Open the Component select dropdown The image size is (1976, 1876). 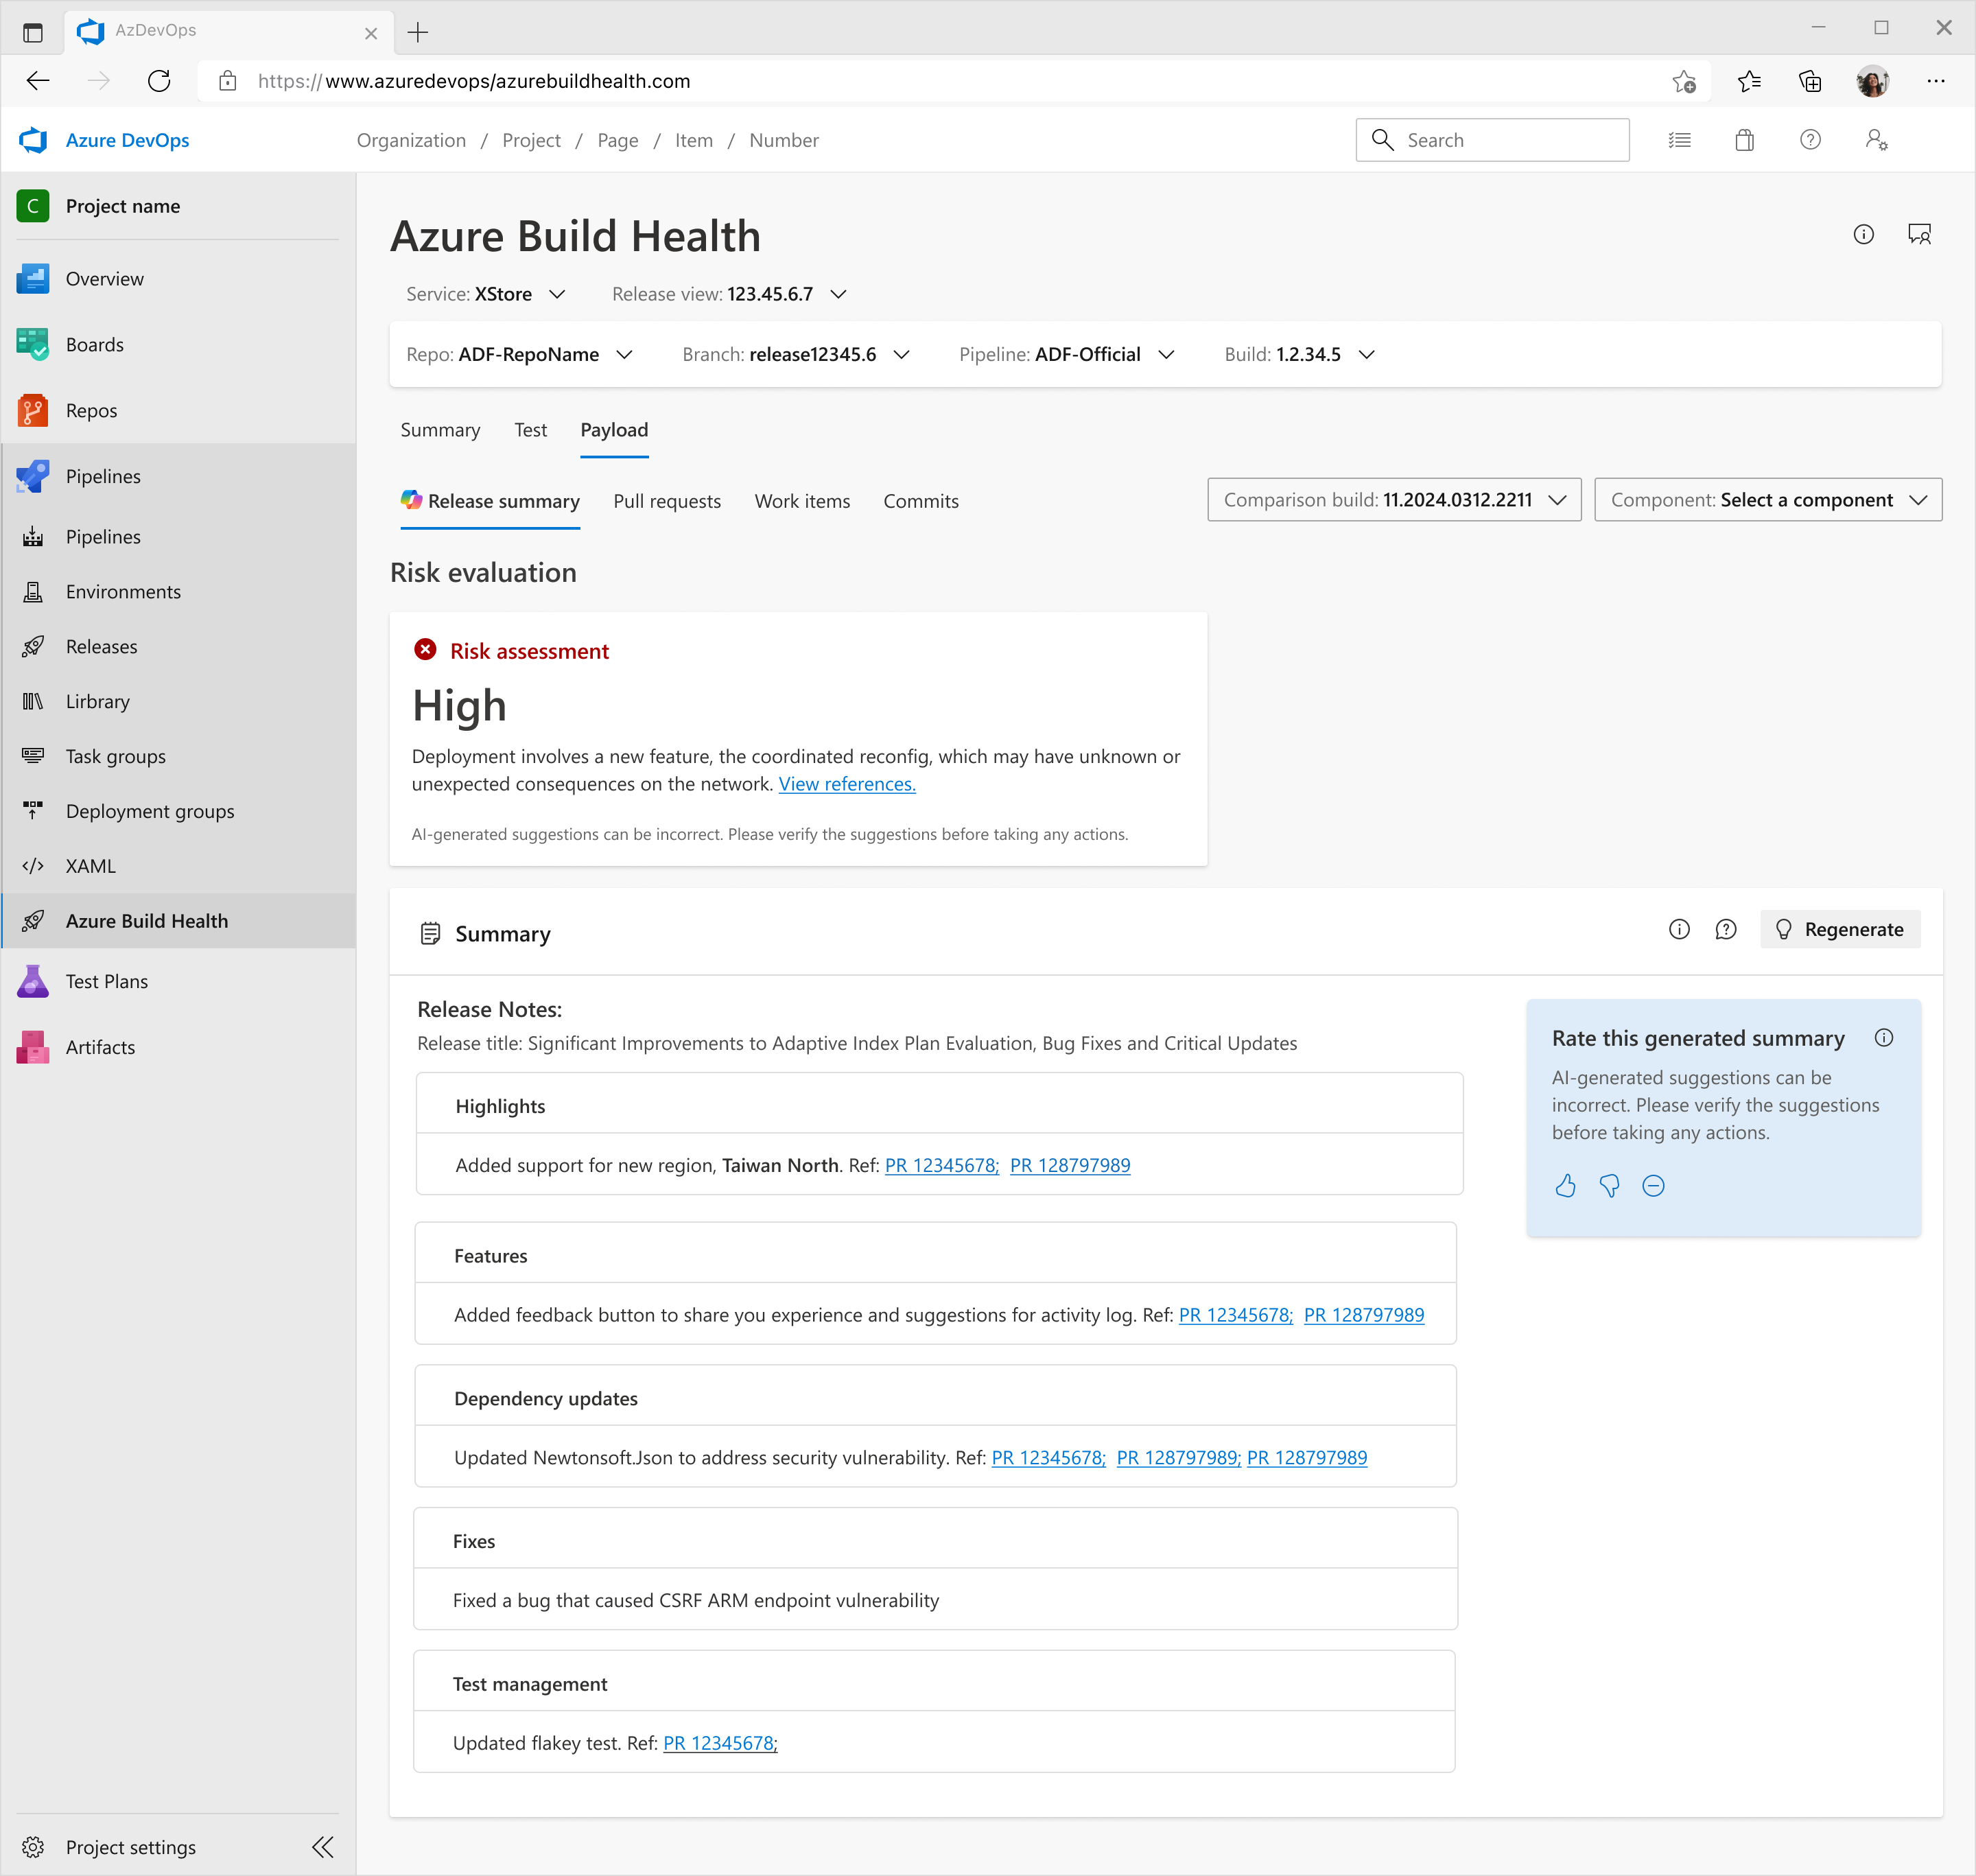coord(1768,500)
